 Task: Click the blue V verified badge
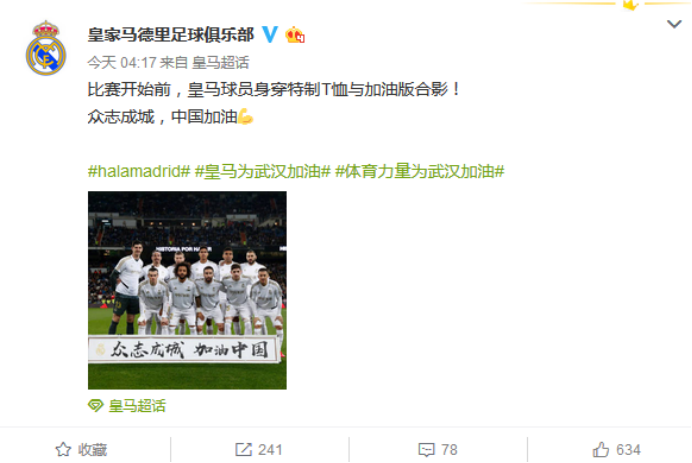pyautogui.click(x=270, y=34)
